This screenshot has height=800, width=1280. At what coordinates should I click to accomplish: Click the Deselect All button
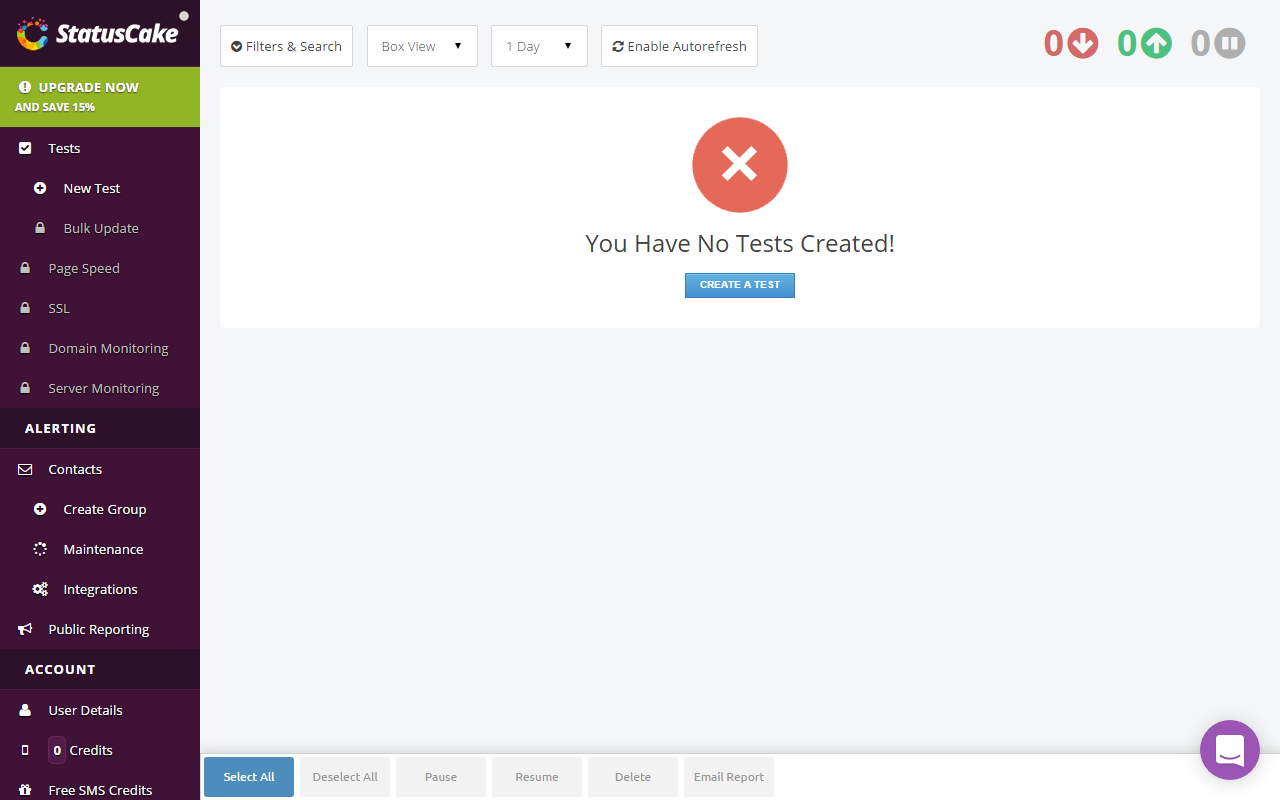345,777
